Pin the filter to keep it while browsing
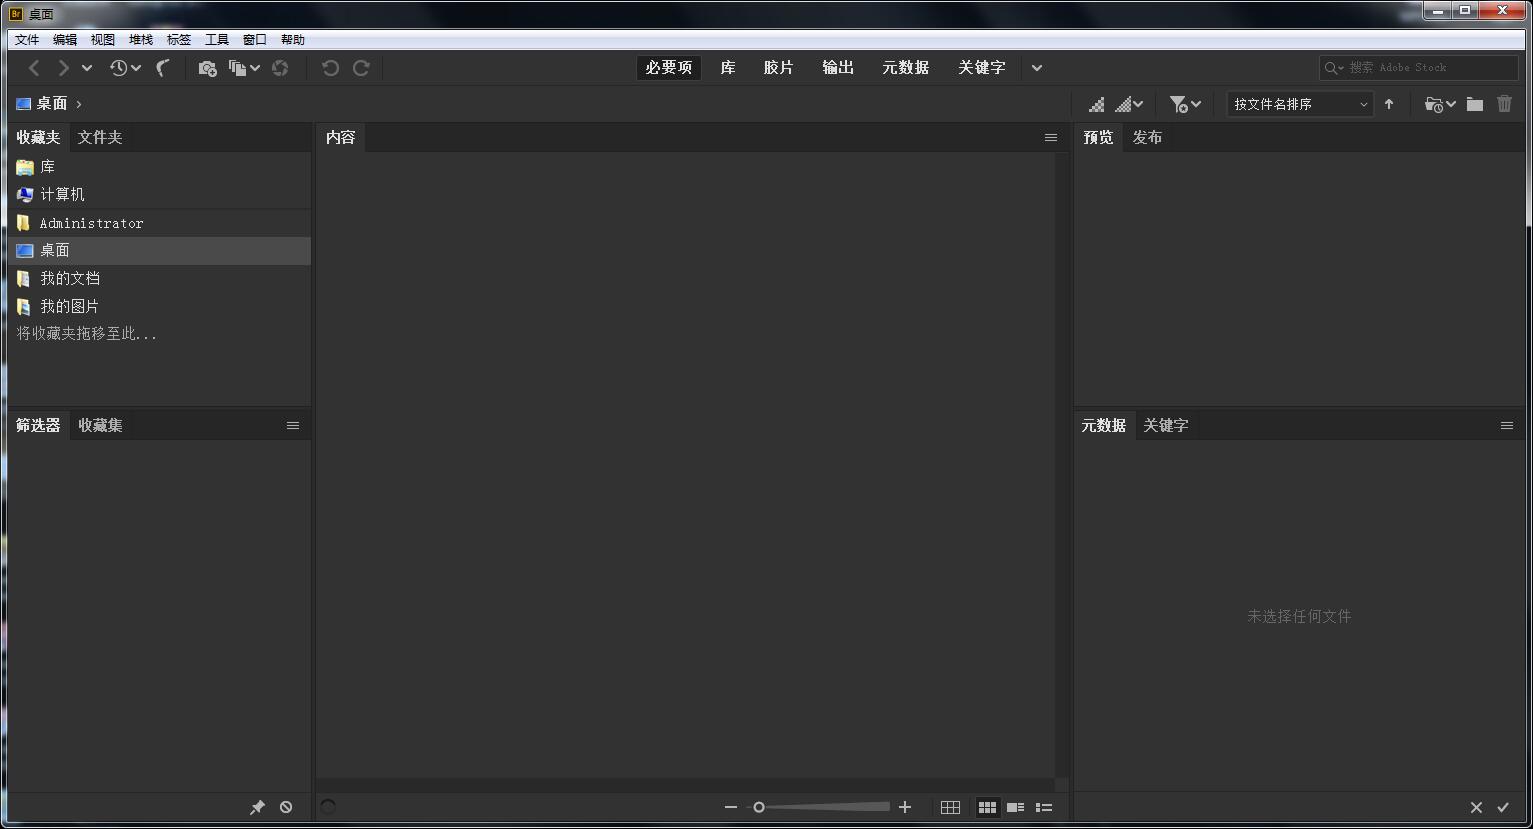This screenshot has width=1533, height=829. 257,806
